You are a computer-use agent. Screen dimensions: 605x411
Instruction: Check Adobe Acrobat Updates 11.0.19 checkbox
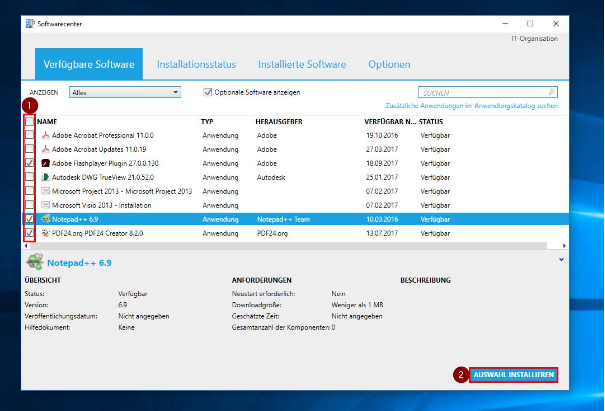point(29,149)
